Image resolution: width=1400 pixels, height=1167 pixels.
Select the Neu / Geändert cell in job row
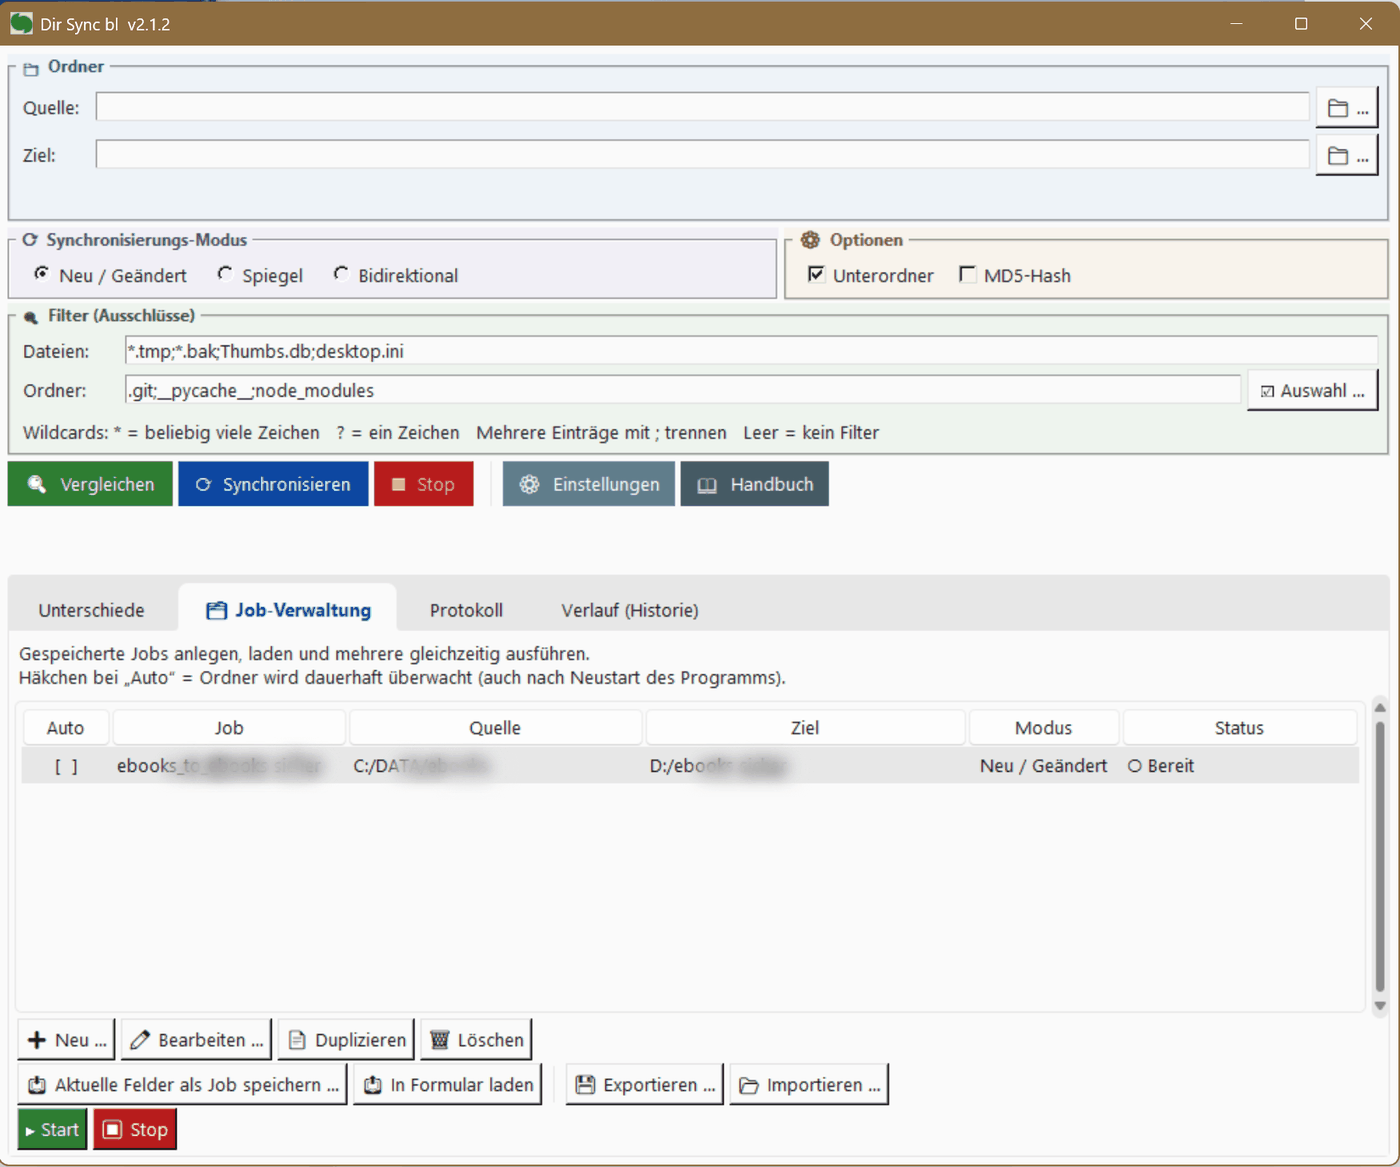pos(1043,766)
